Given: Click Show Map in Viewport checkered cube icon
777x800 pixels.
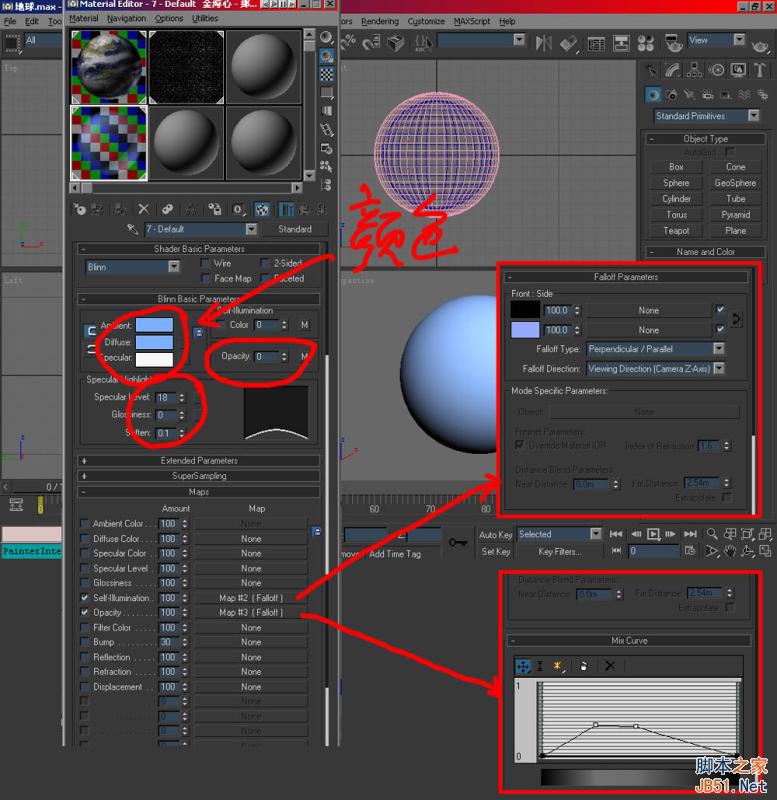Looking at the screenshot, I should click(x=262, y=209).
